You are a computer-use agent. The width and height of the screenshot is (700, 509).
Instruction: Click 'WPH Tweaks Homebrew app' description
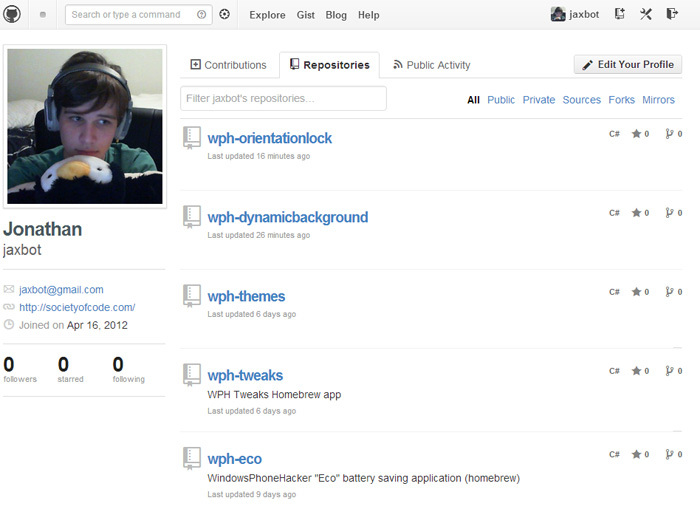point(274,395)
